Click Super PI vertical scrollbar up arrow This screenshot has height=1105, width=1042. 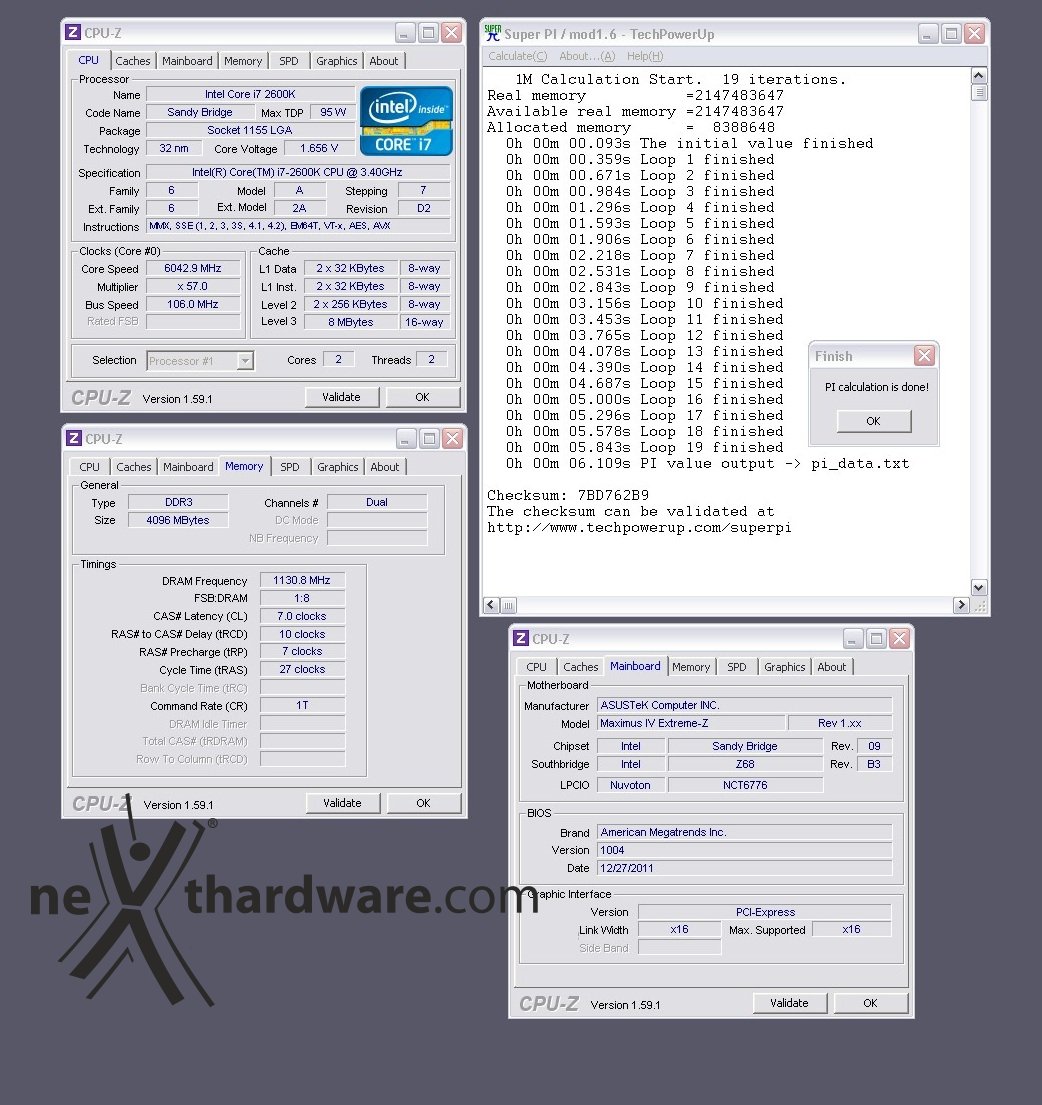click(979, 75)
